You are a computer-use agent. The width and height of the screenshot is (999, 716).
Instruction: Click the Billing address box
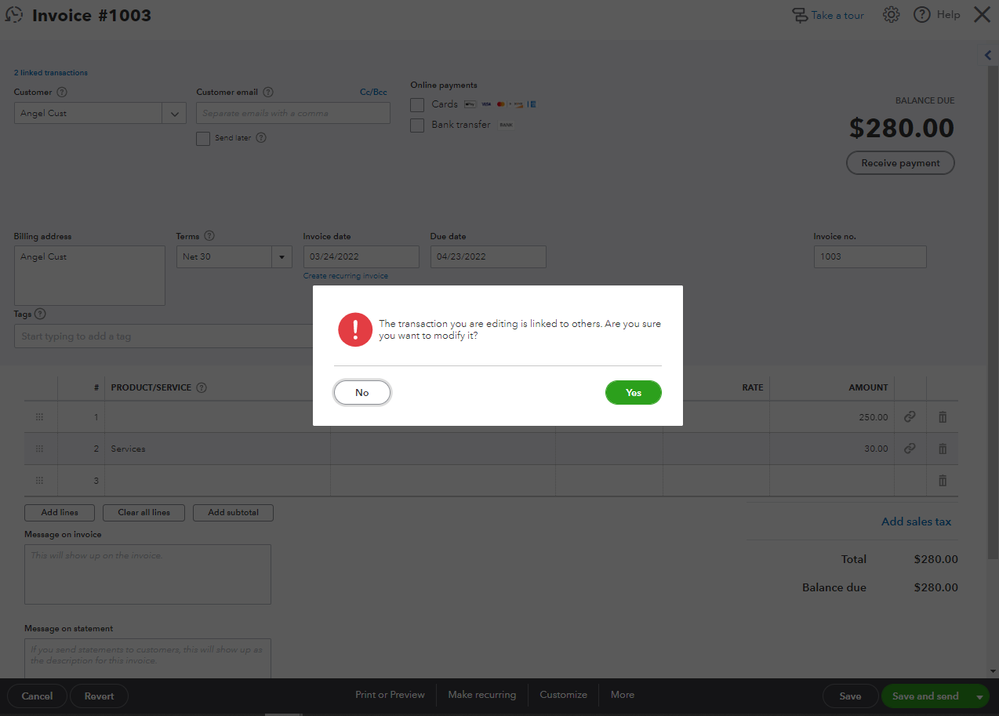[x=90, y=275]
